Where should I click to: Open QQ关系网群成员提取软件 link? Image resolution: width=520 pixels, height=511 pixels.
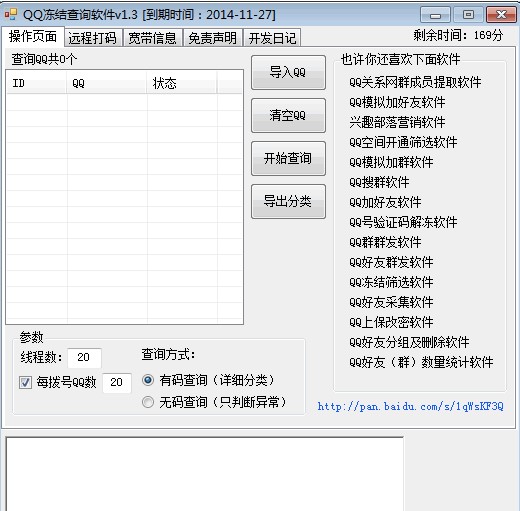[415, 82]
